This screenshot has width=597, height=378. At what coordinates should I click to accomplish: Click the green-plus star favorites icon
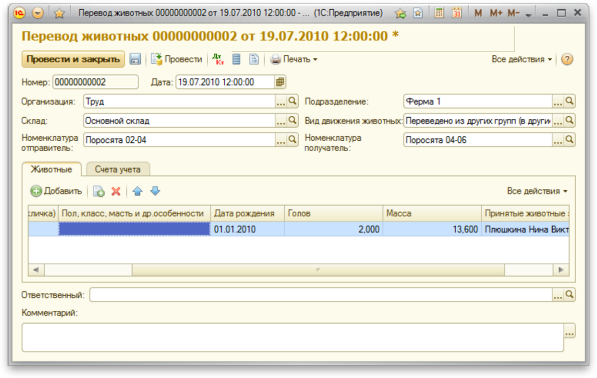point(400,13)
